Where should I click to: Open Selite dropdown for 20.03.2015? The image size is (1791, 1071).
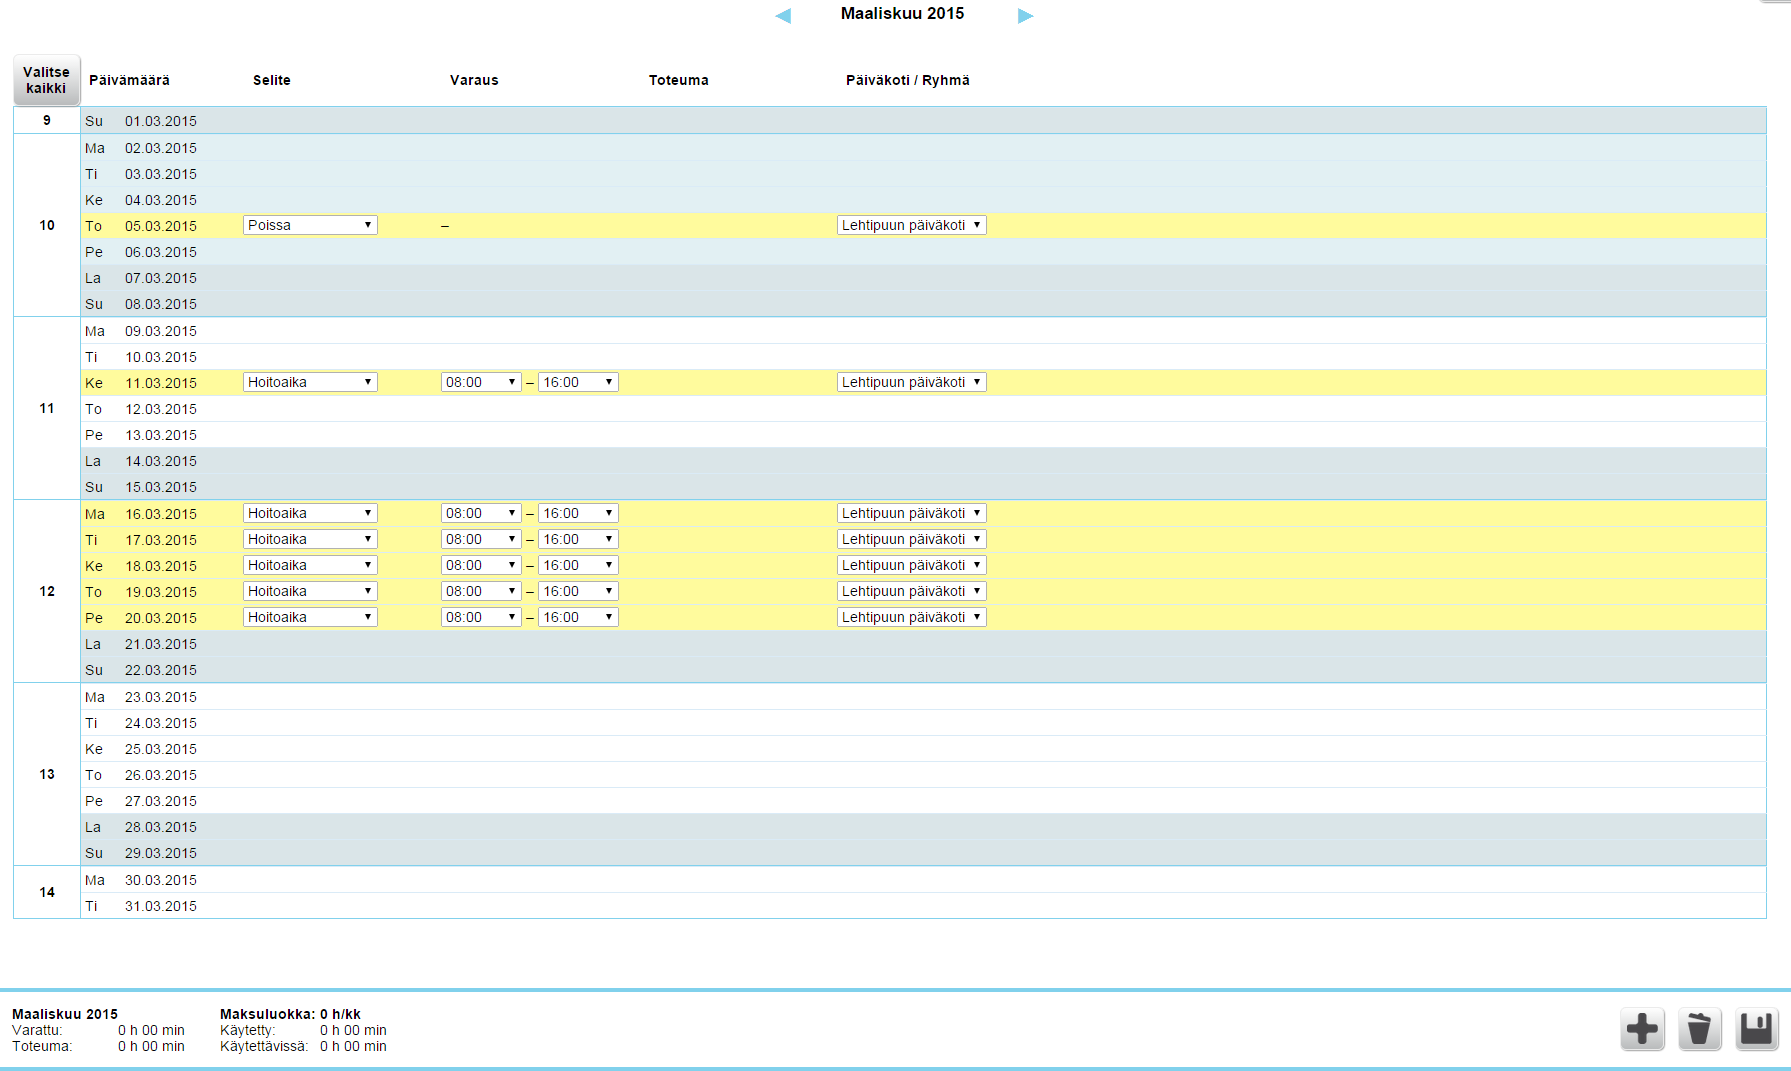[310, 617]
